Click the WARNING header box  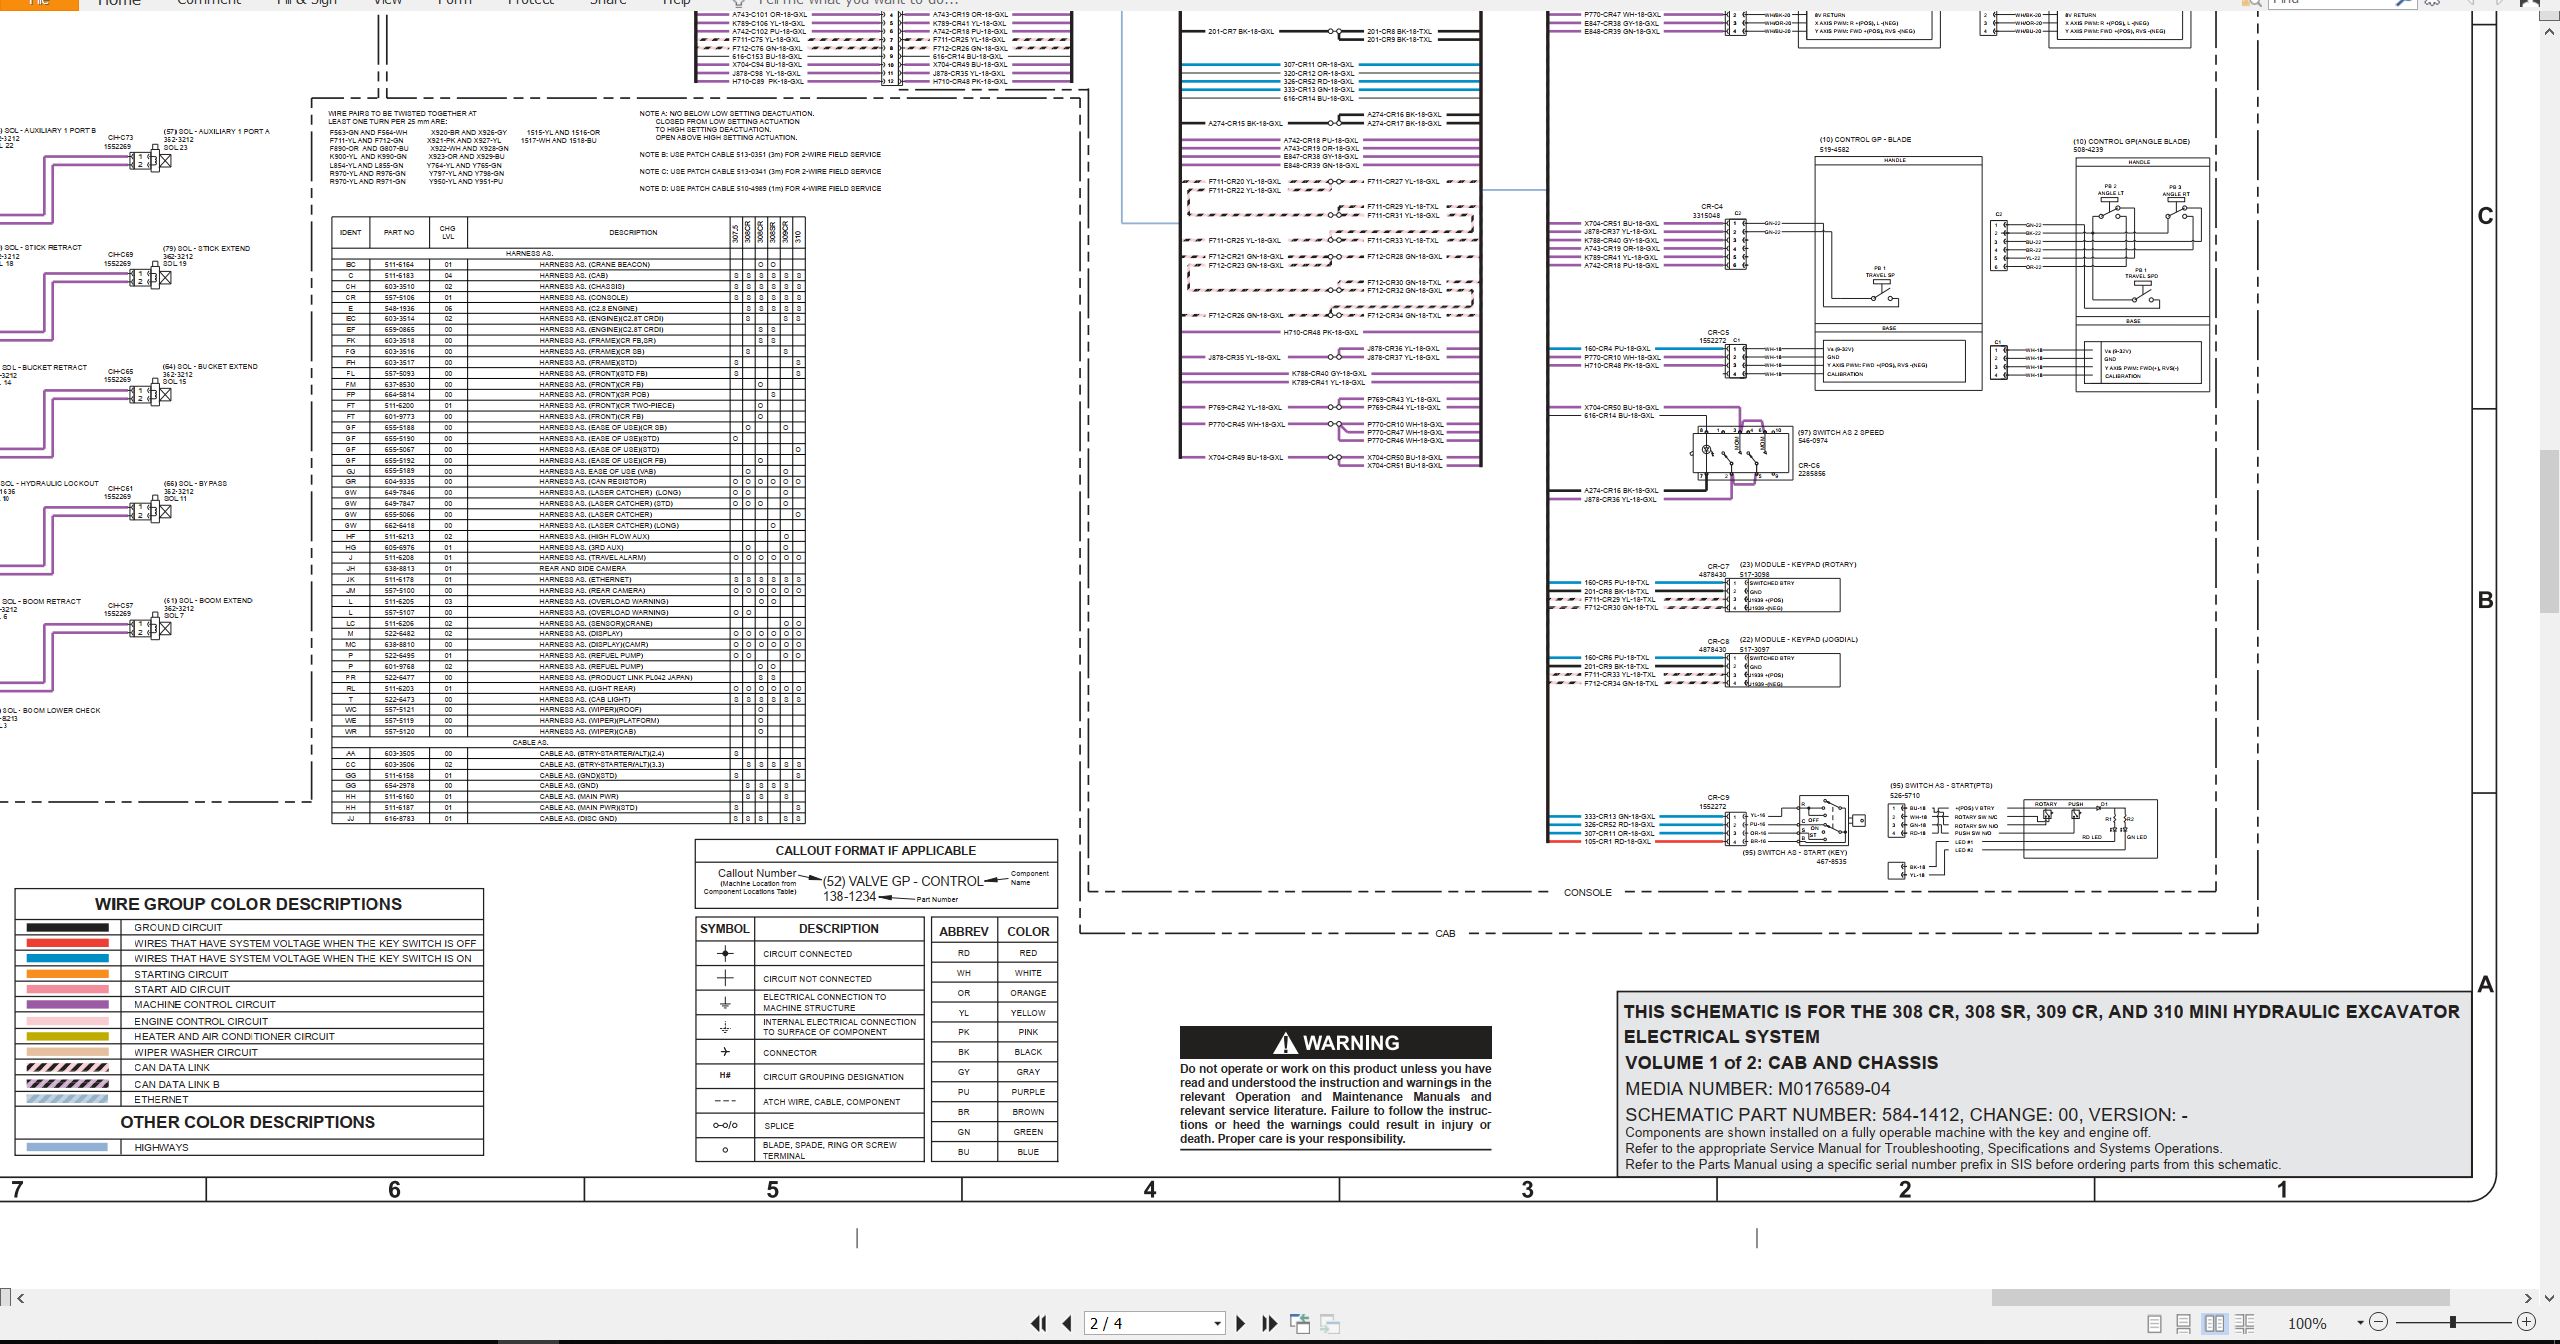(x=1335, y=1042)
